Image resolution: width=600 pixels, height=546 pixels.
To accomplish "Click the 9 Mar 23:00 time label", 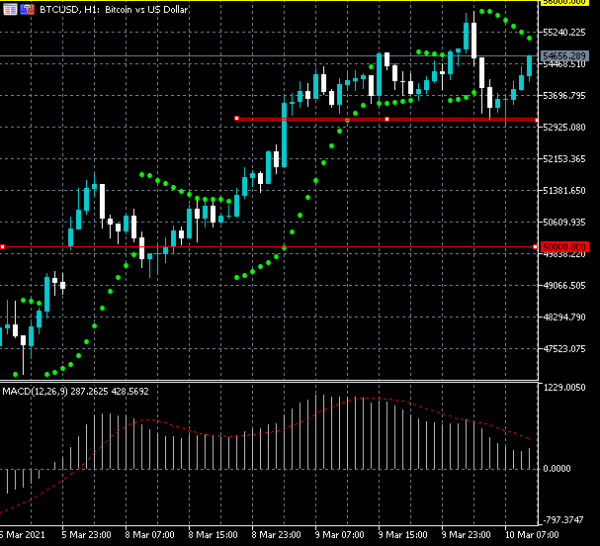I will (x=466, y=535).
